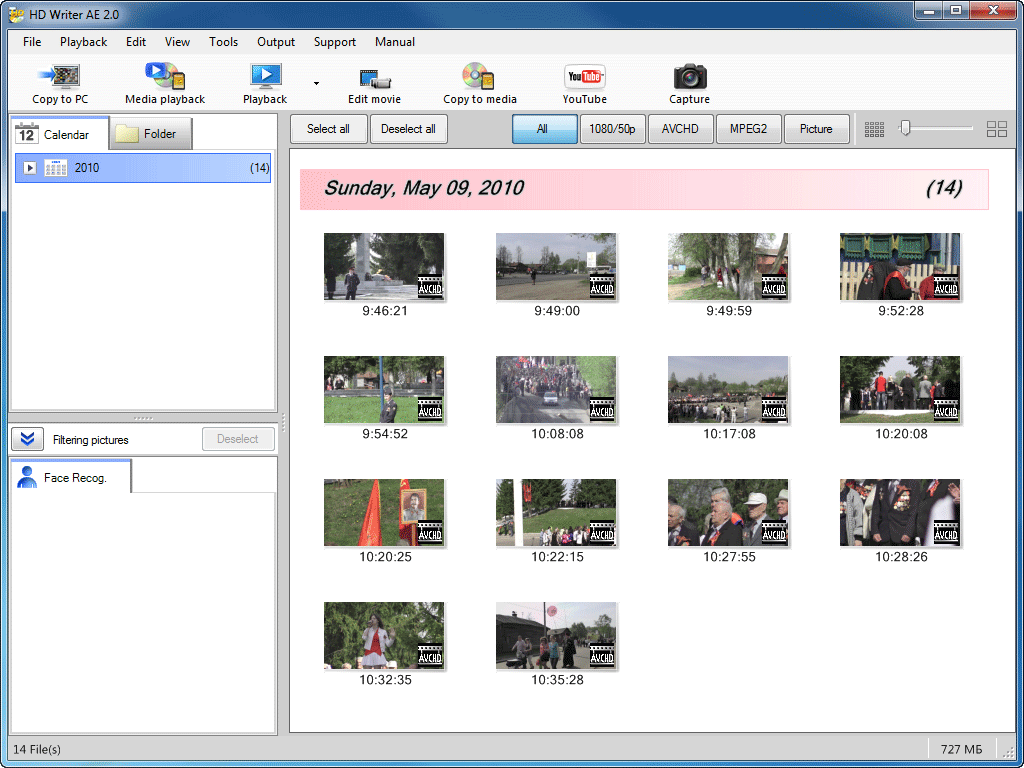This screenshot has height=768, width=1024.
Task: Switch to the Folder tab
Action: [x=151, y=134]
